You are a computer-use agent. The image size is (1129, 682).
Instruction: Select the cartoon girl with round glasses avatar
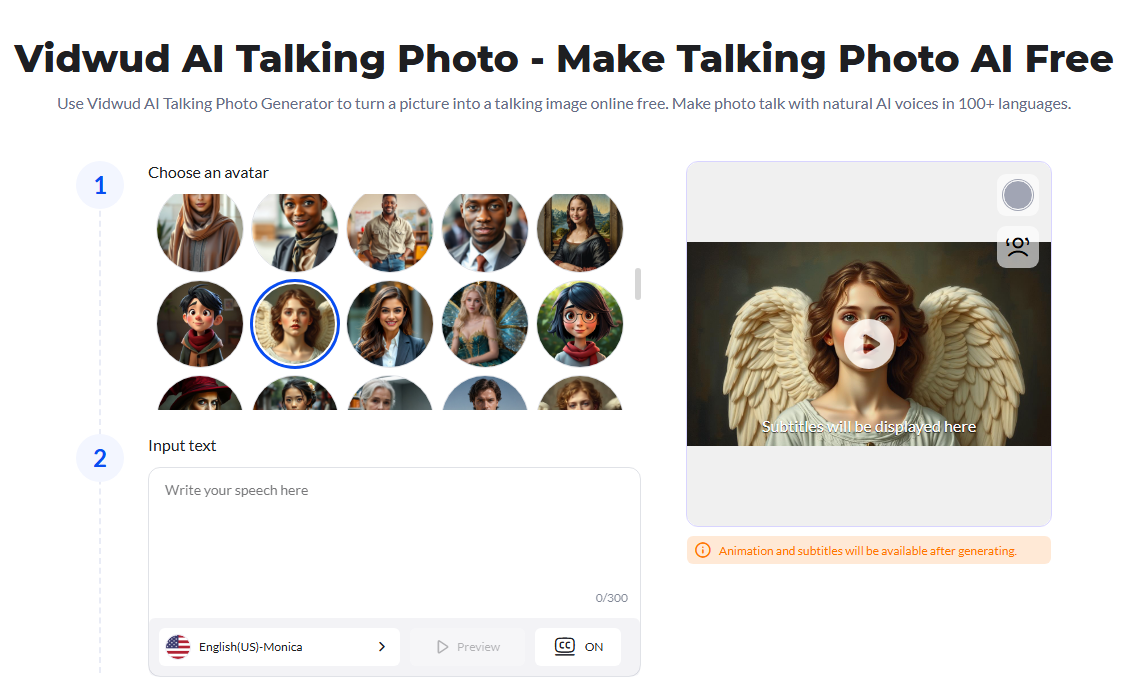coord(580,324)
